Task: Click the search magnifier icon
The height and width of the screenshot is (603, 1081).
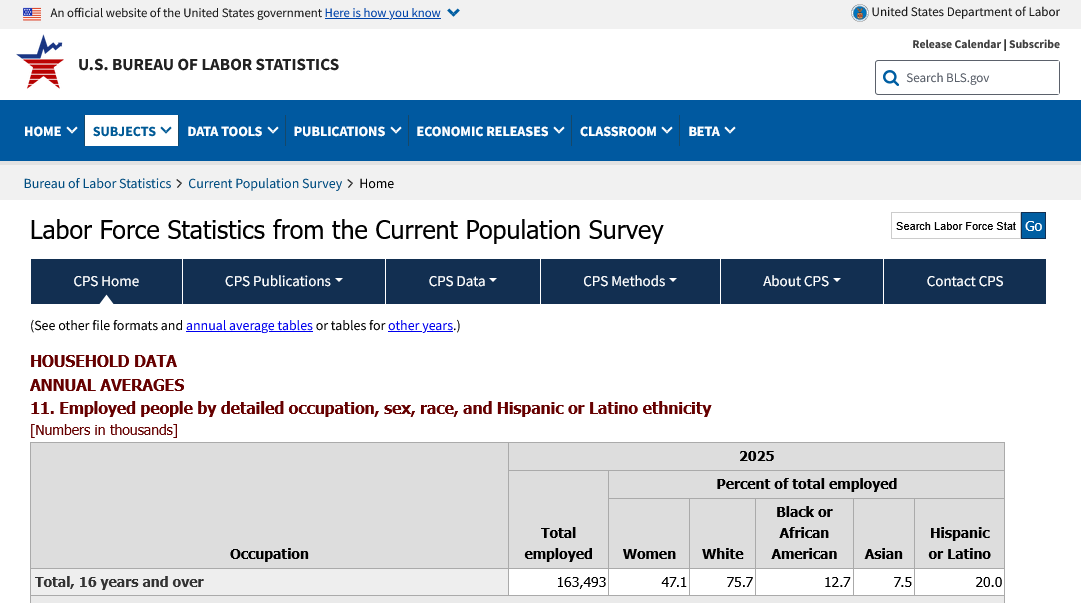Action: pyautogui.click(x=890, y=78)
